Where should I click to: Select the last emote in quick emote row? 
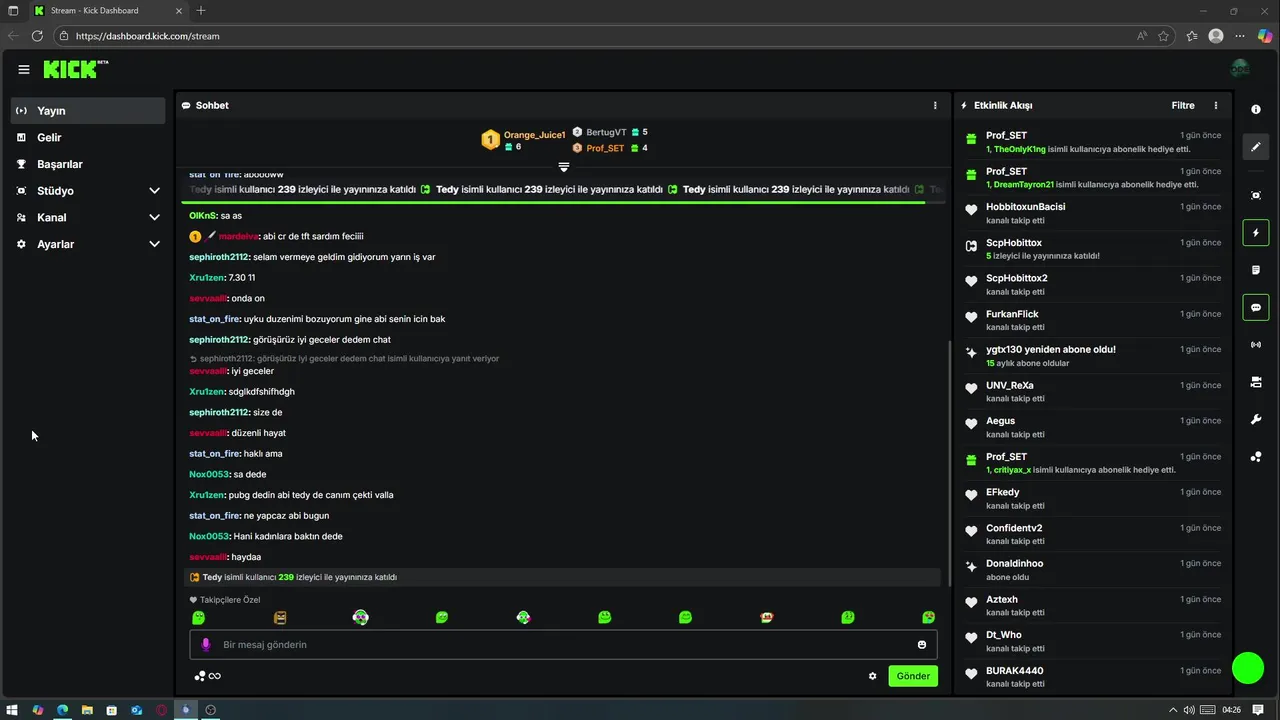click(x=929, y=618)
